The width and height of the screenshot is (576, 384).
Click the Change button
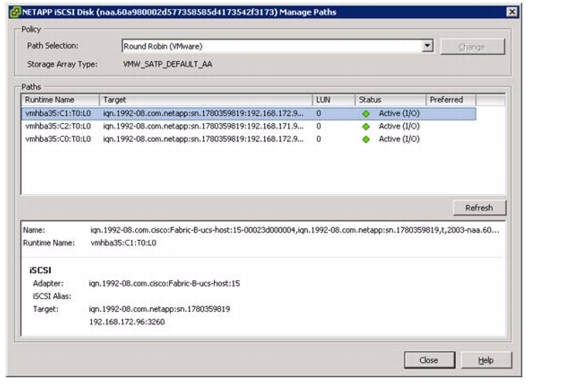472,47
